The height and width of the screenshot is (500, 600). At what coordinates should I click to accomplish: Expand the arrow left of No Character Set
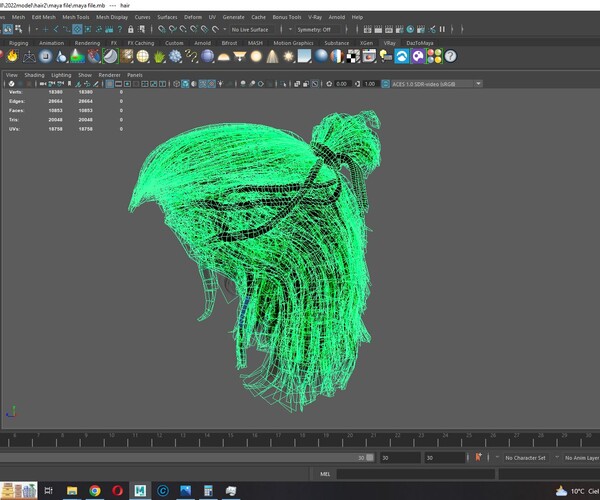497,457
